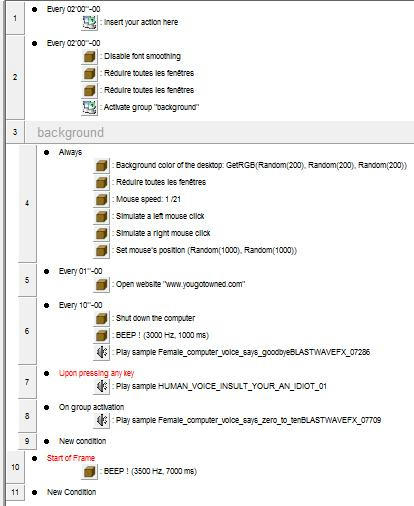
Task: Click the speaker icon for the zero_to_ten sample
Action: tap(101, 420)
